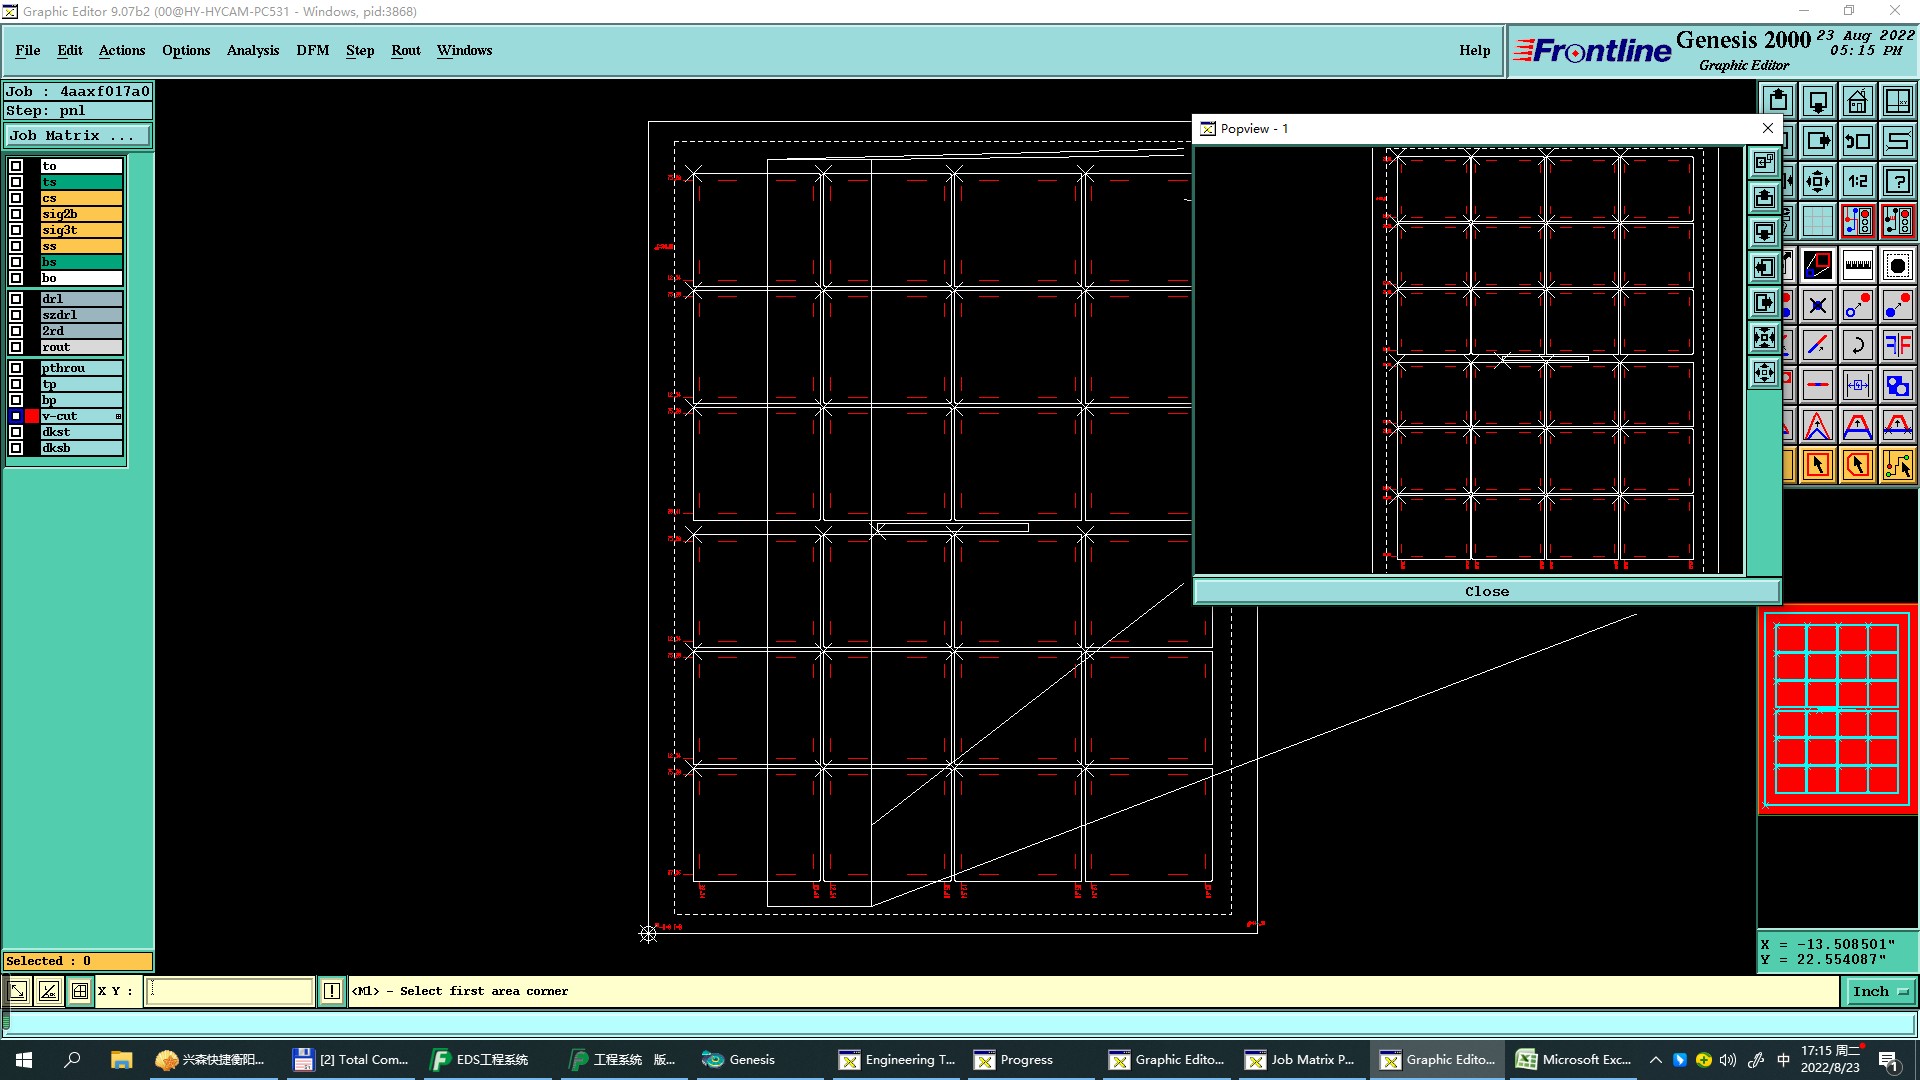Viewport: 1920px width, 1080px height.
Task: Open the DFM menu
Action: point(312,50)
